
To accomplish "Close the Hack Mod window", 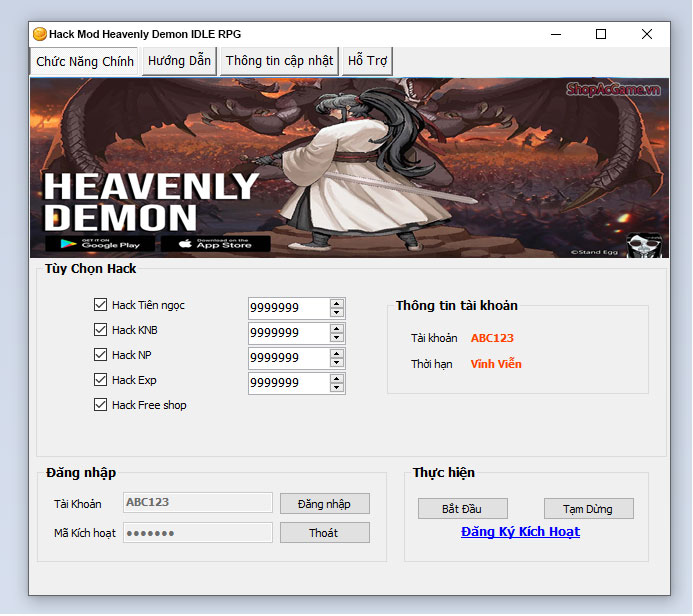I will coord(647,34).
